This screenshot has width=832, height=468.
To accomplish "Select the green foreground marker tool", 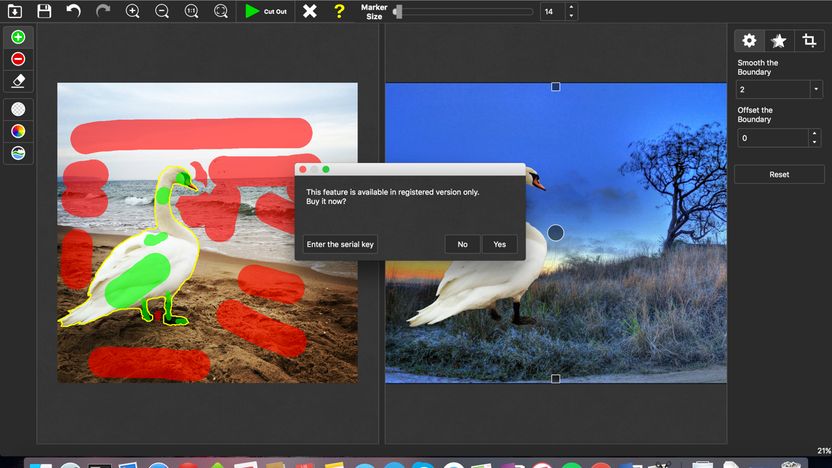I will point(18,37).
